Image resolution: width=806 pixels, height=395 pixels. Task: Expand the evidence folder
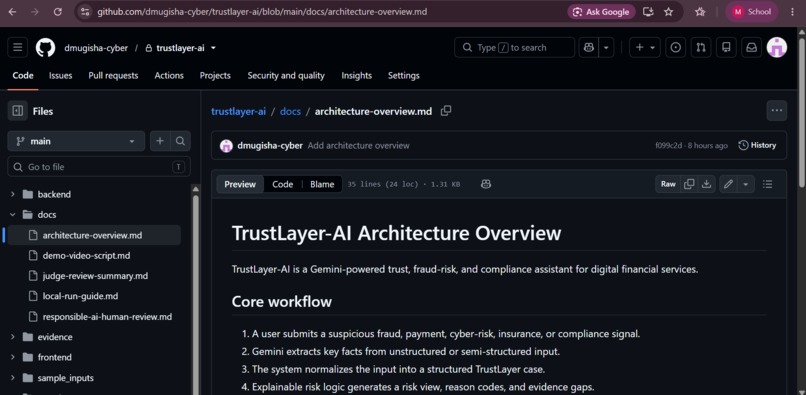[x=13, y=337]
